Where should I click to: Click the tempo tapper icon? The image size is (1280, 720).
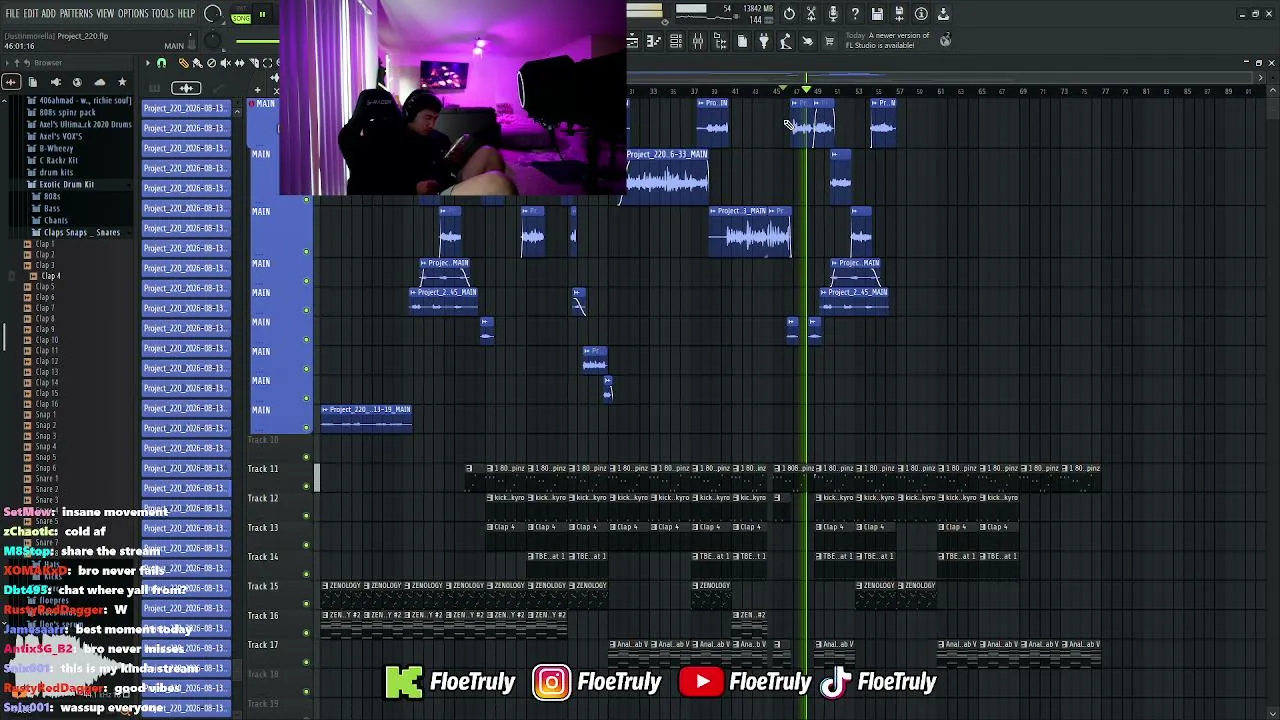[786, 41]
